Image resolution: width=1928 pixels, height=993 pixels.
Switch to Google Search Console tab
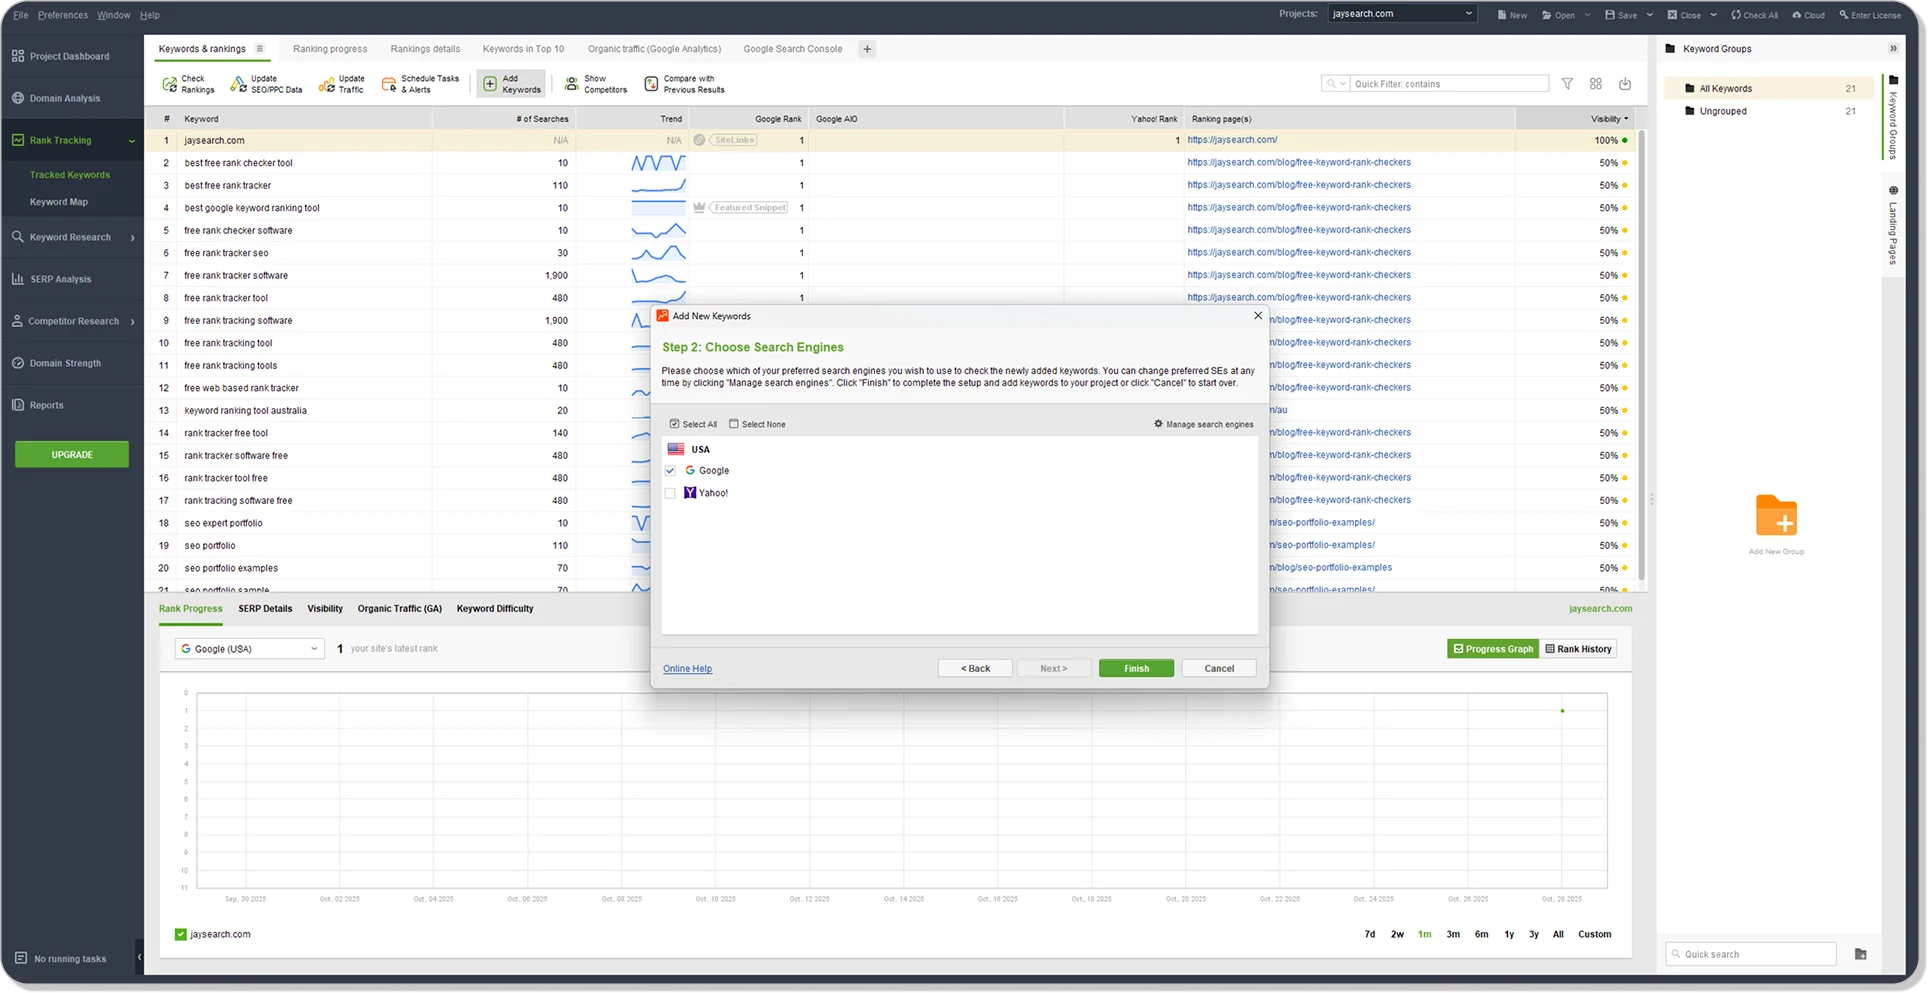pos(792,49)
